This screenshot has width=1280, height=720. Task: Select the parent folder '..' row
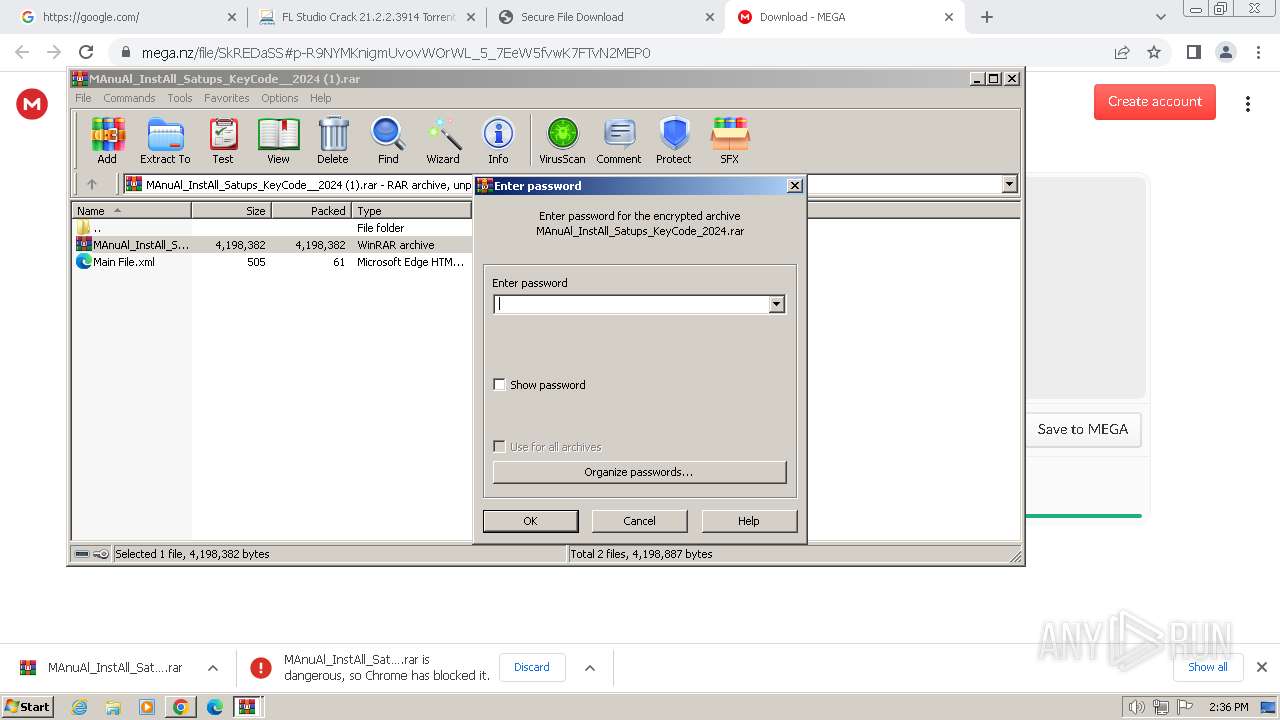271,228
